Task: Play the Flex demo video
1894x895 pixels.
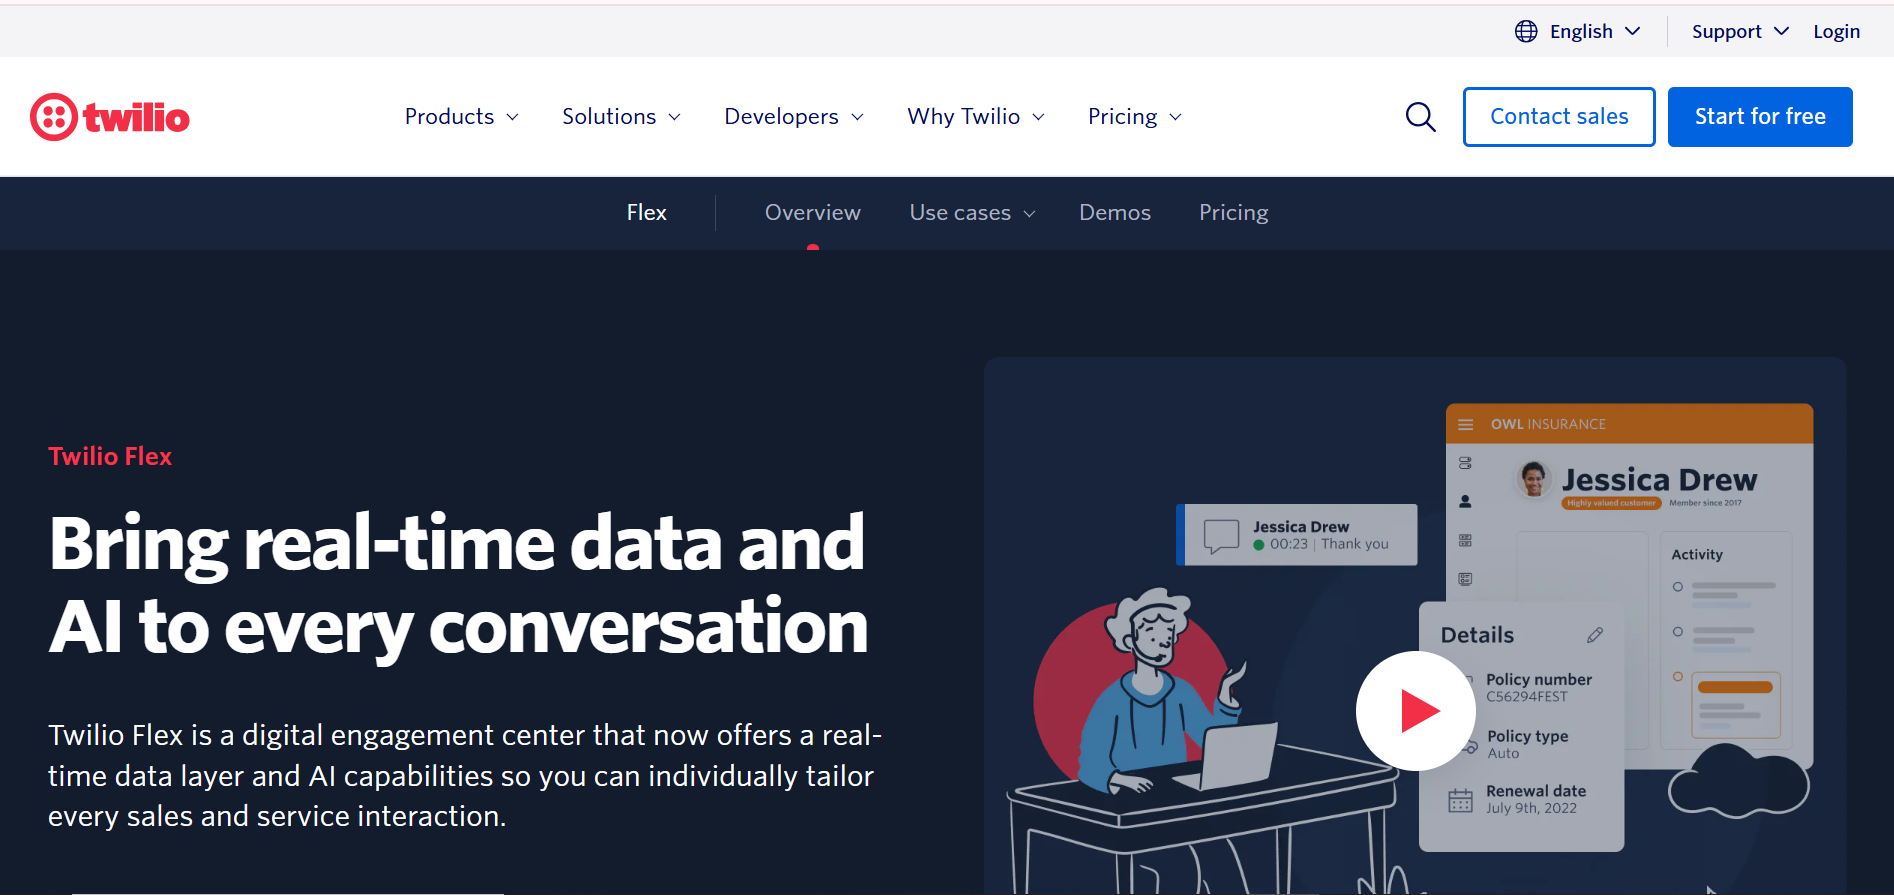Action: [x=1415, y=711]
